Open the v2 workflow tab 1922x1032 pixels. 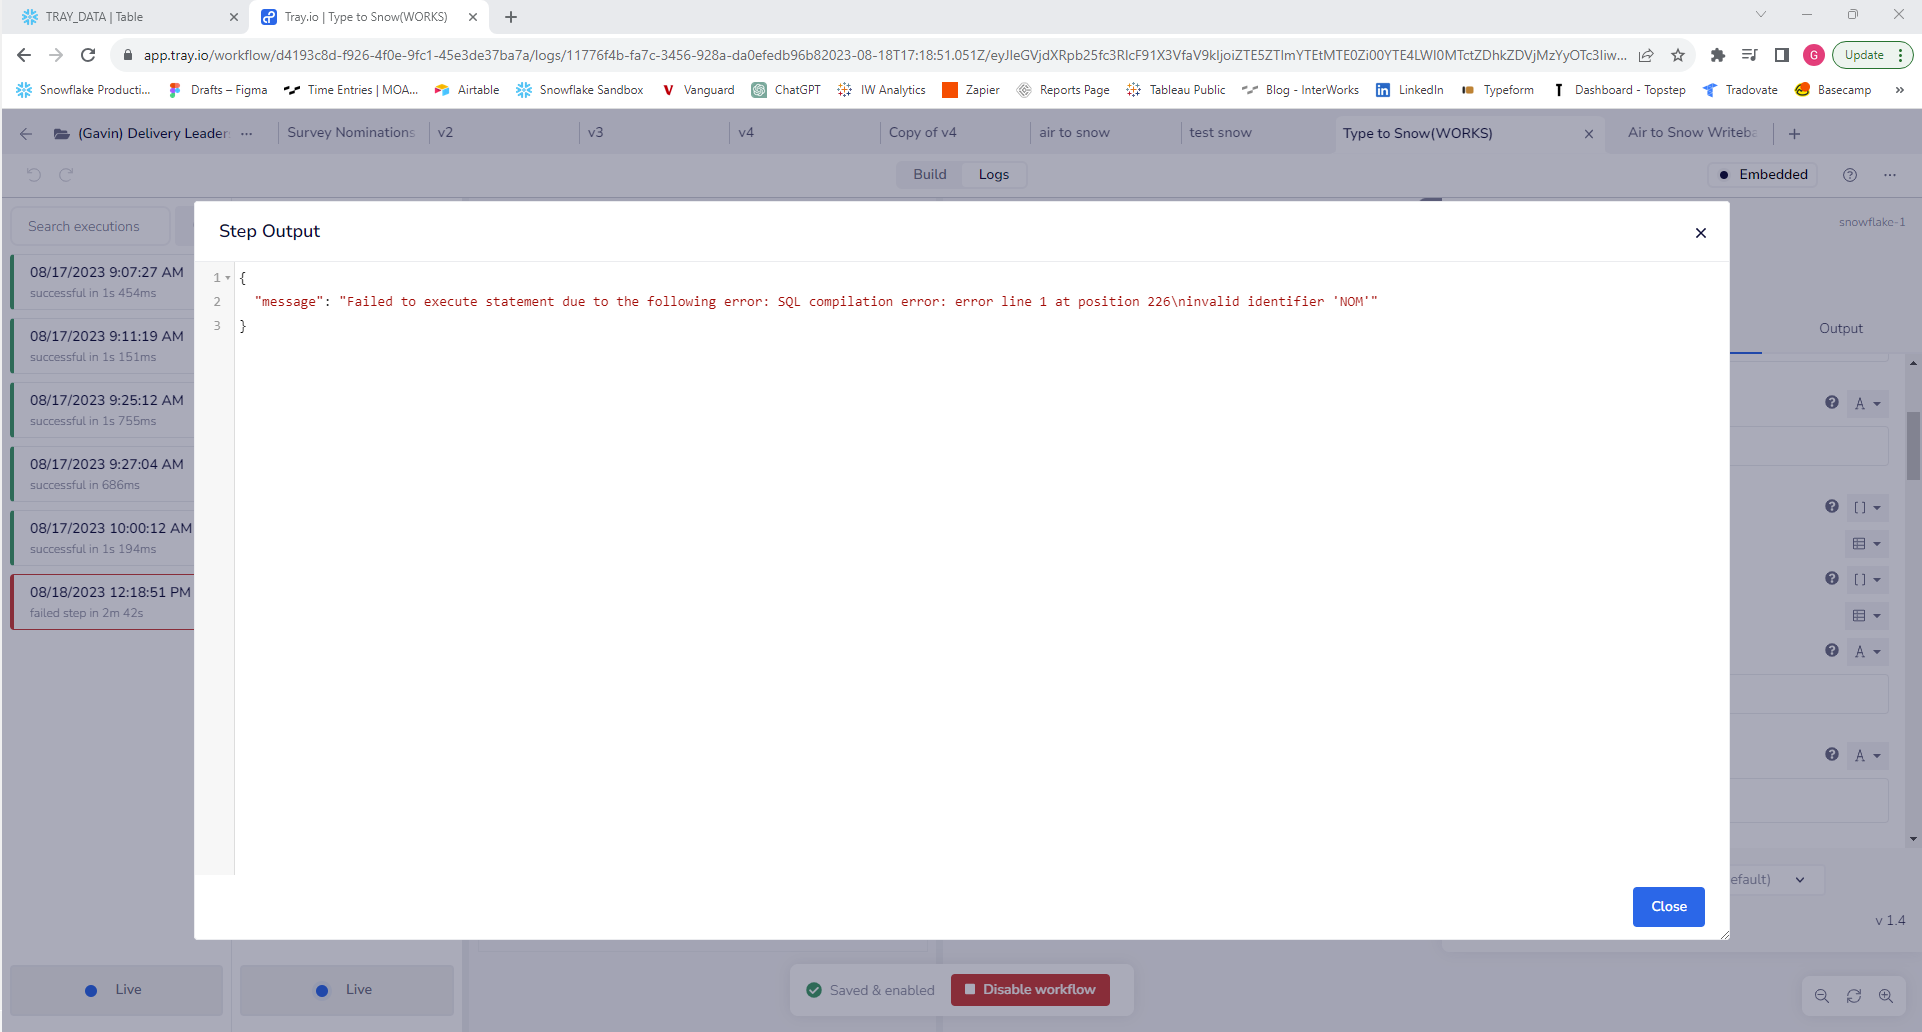pyautogui.click(x=504, y=132)
